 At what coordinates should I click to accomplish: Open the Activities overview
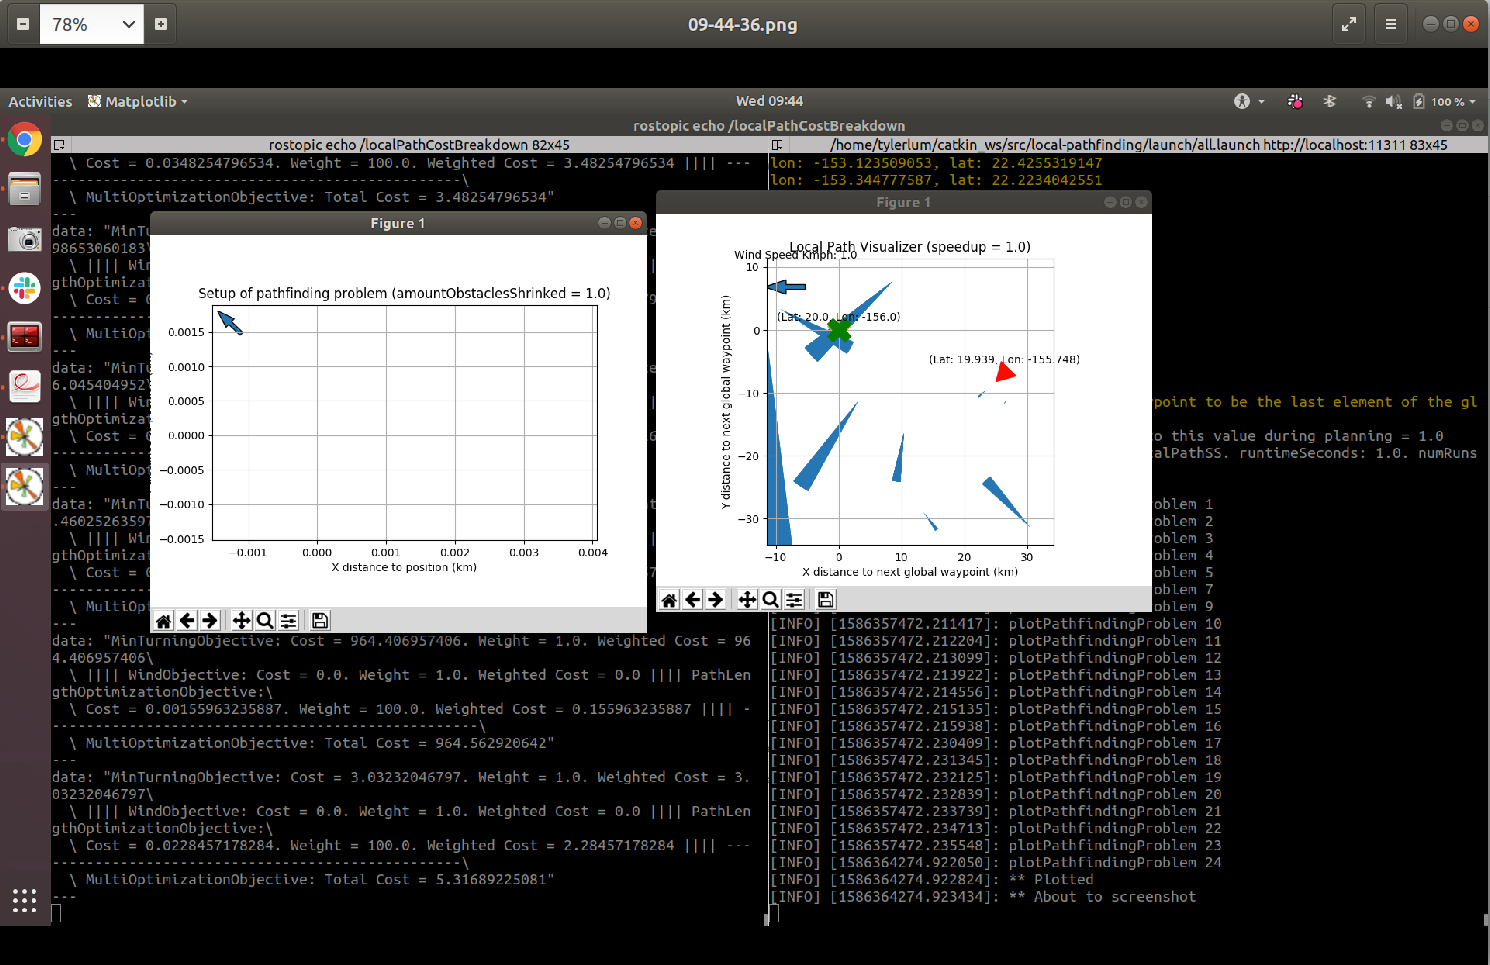[x=40, y=101]
